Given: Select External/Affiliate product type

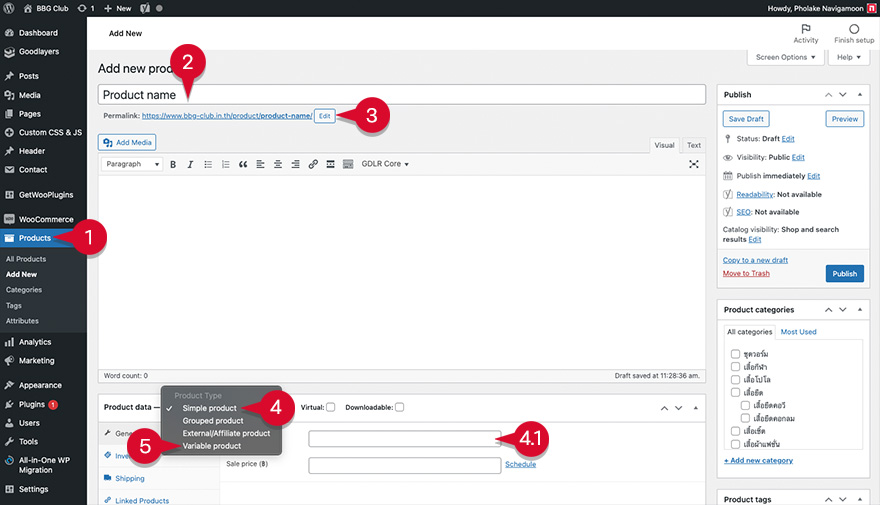Looking at the screenshot, I should click(x=226, y=433).
